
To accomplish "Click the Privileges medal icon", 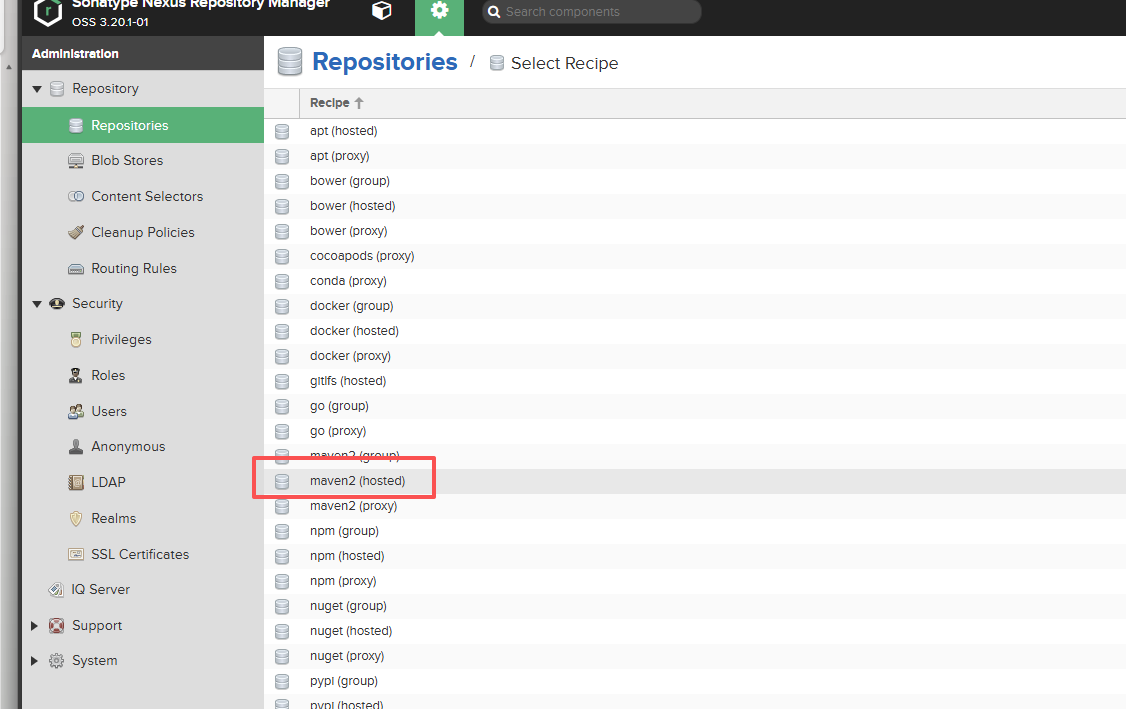I will pyautogui.click(x=75, y=340).
